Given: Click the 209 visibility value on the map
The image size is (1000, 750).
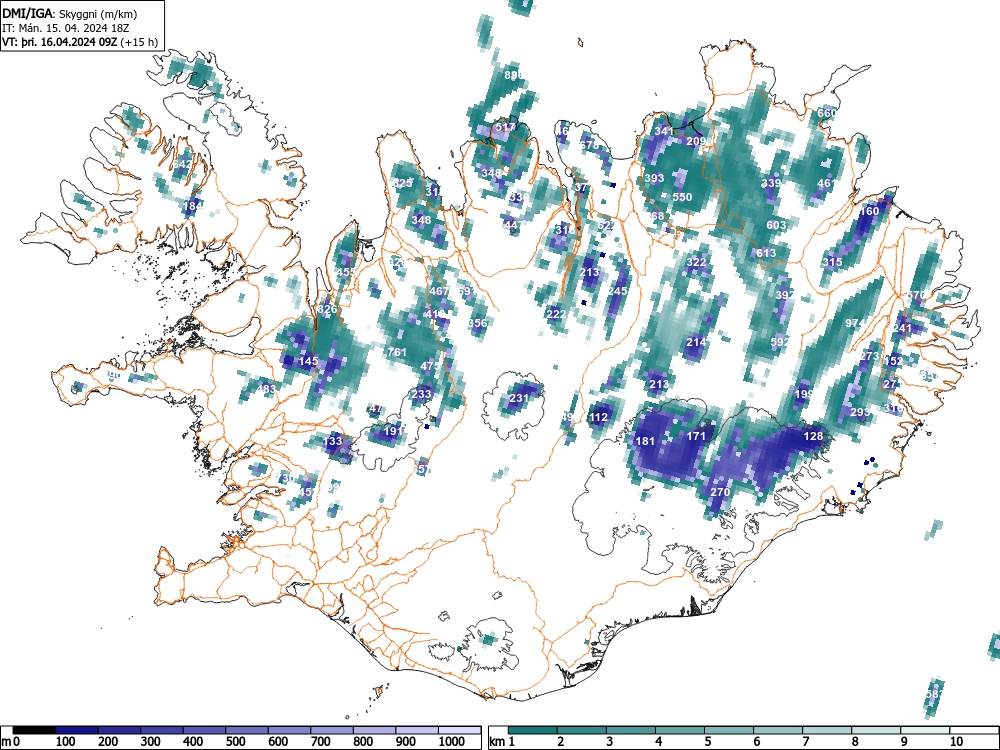Looking at the screenshot, I should coord(696,141).
